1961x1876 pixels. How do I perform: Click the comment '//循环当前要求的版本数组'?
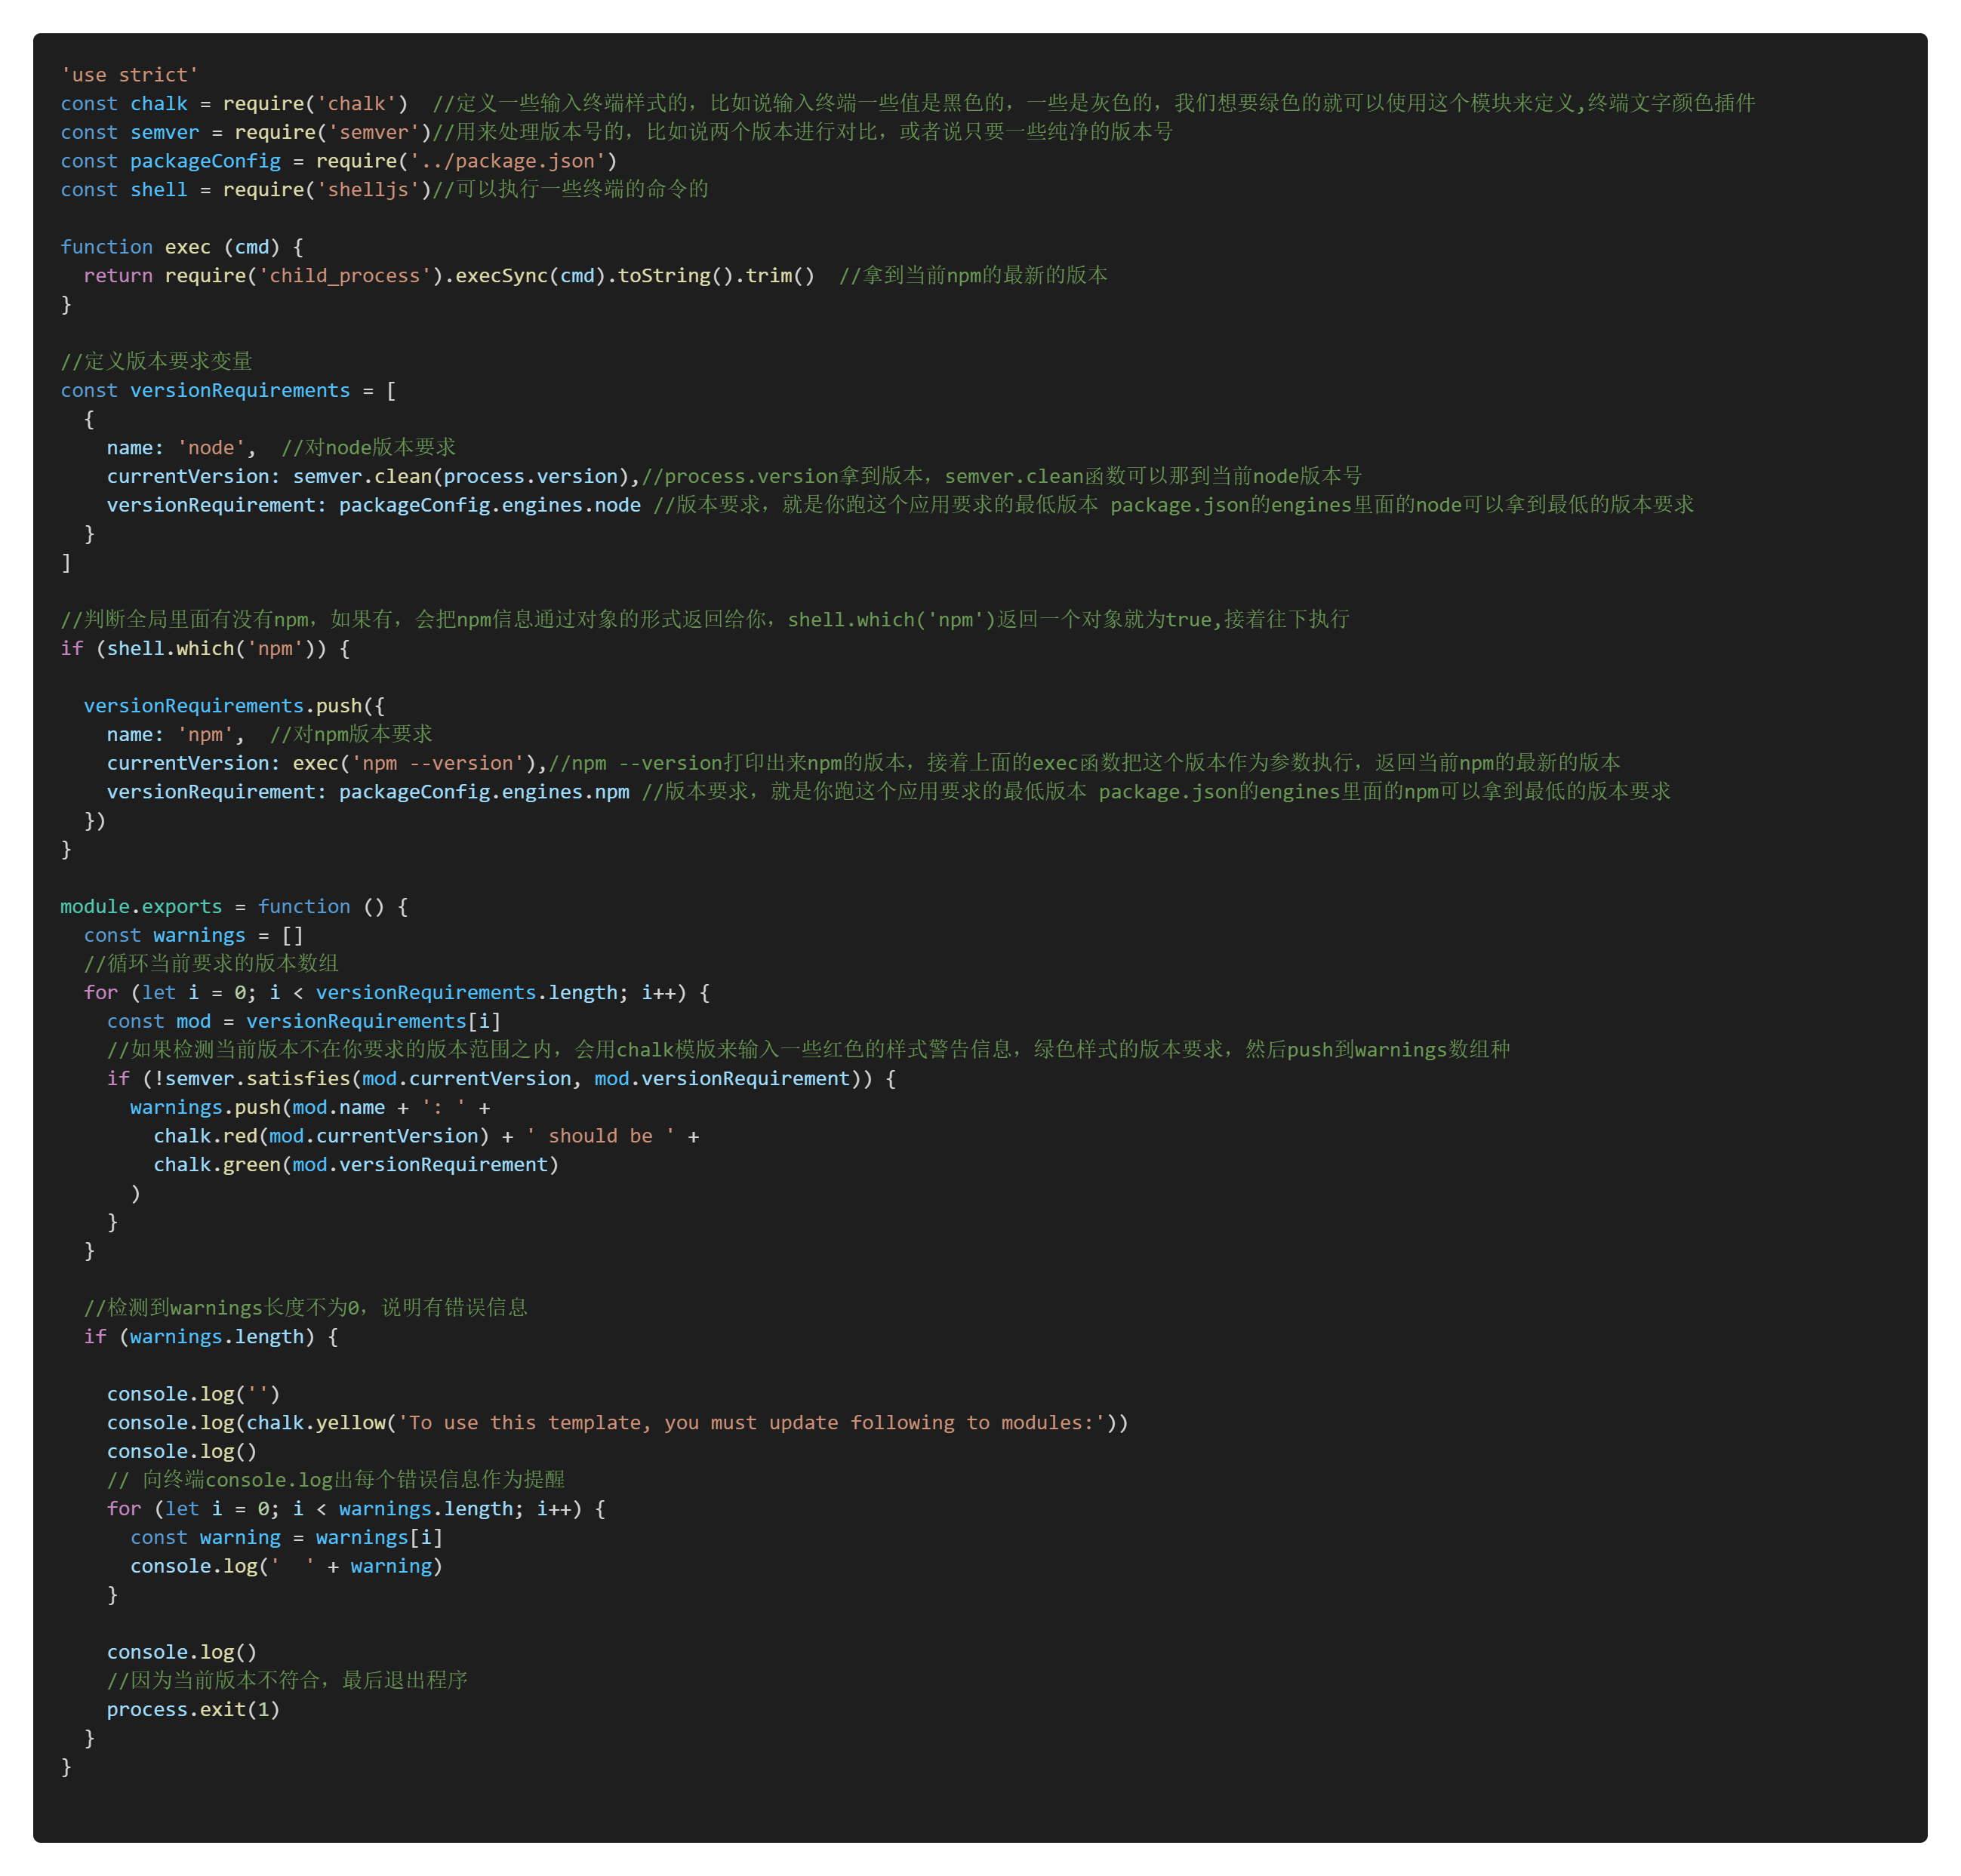(211, 964)
